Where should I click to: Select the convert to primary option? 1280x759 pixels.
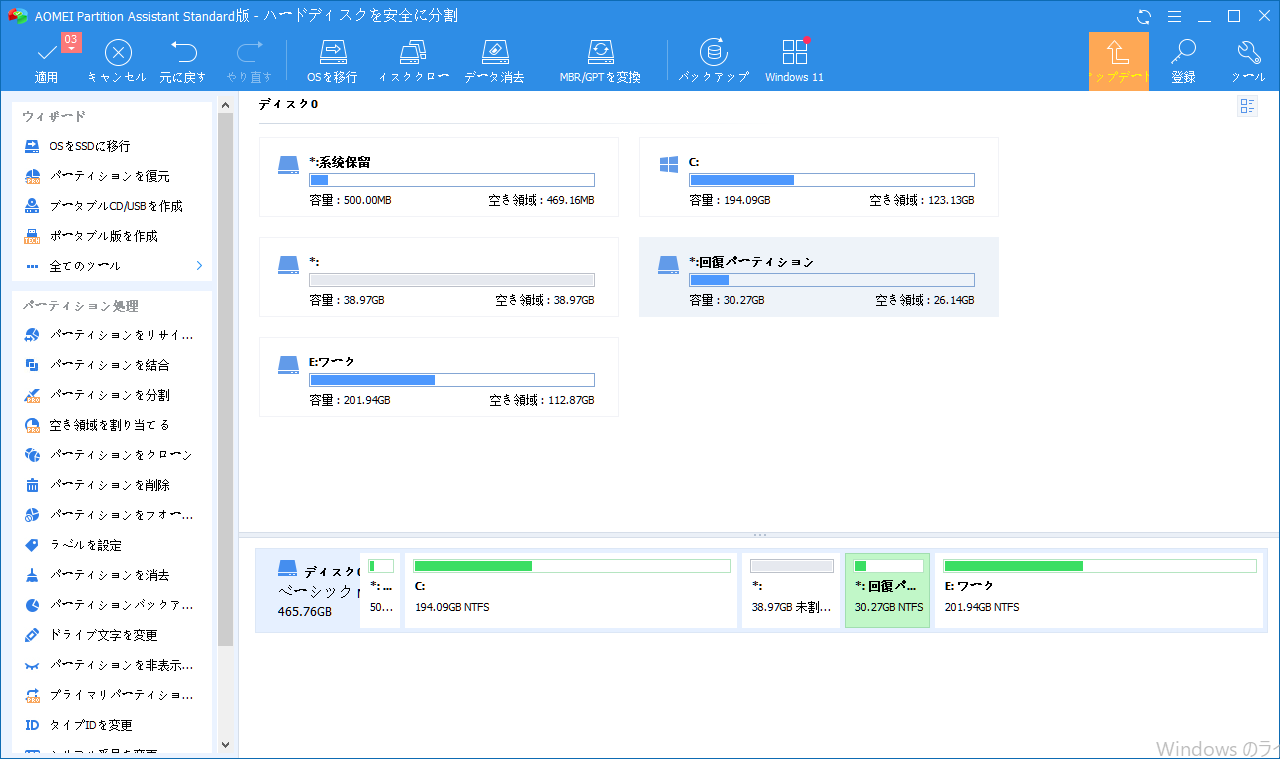[x=111, y=695]
